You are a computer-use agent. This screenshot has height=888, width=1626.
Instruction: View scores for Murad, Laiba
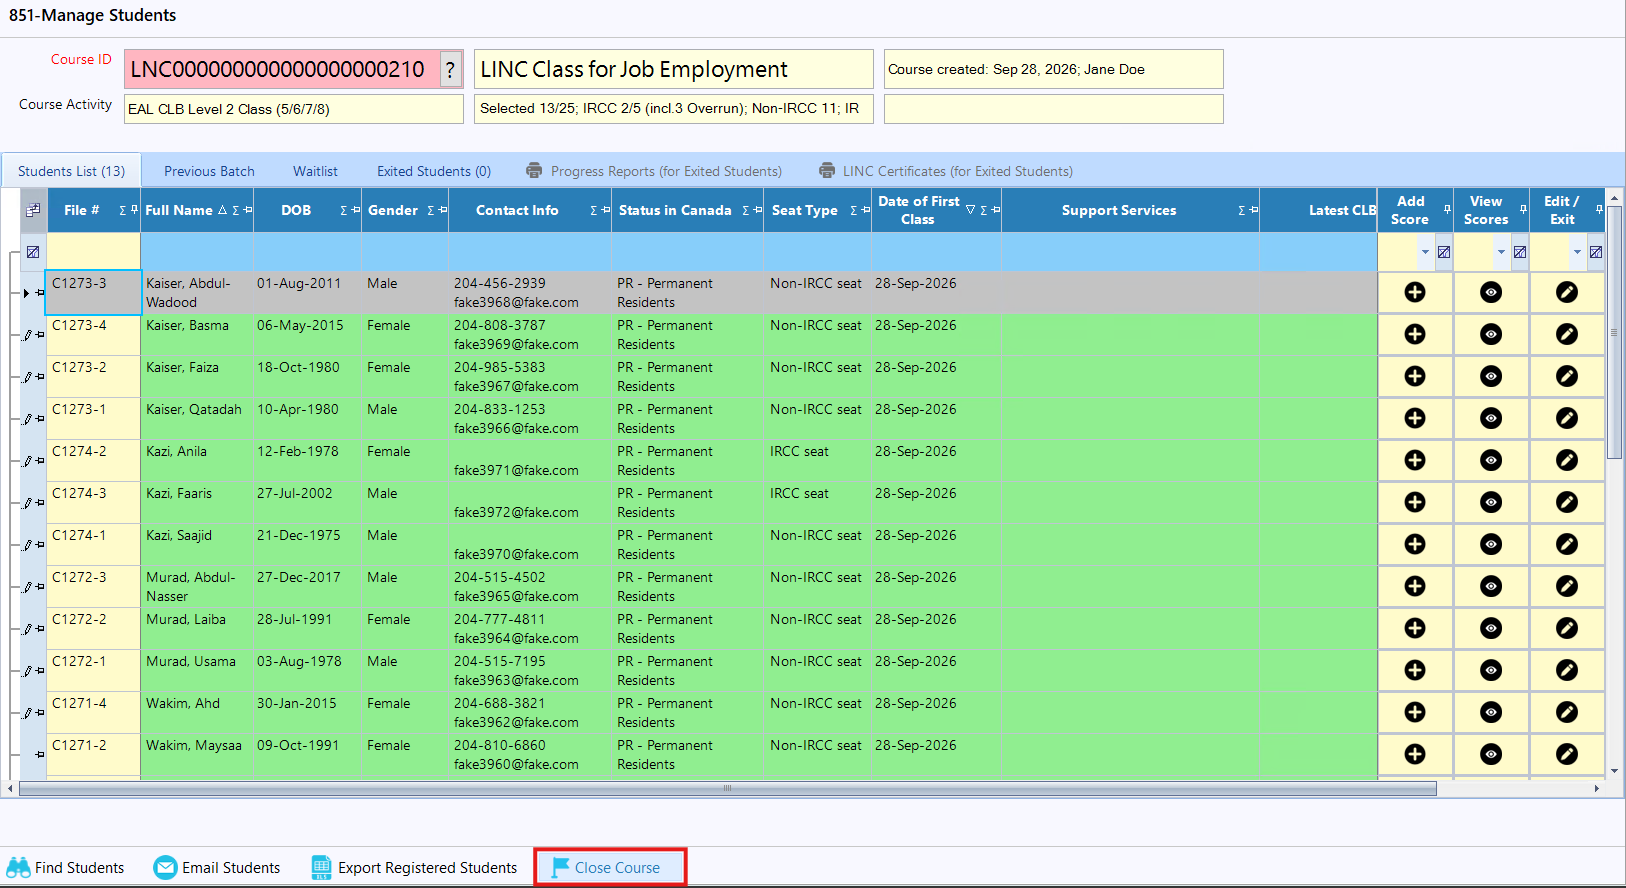click(x=1491, y=628)
